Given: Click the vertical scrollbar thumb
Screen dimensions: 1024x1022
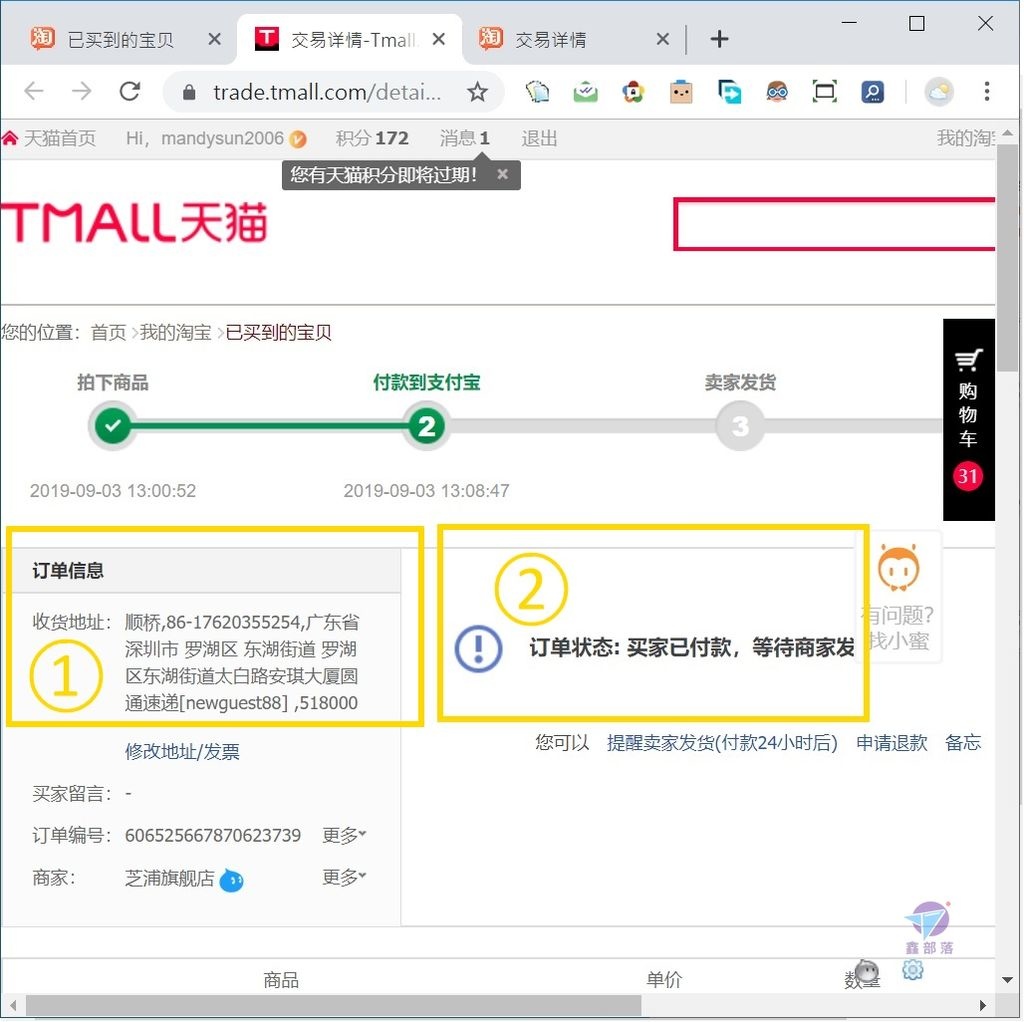Looking at the screenshot, I should pos(1008,258).
